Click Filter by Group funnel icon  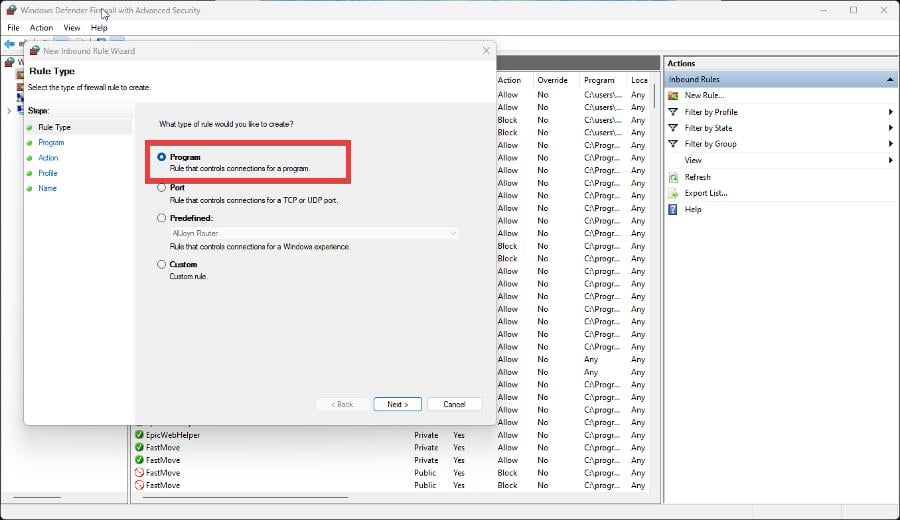coord(673,144)
